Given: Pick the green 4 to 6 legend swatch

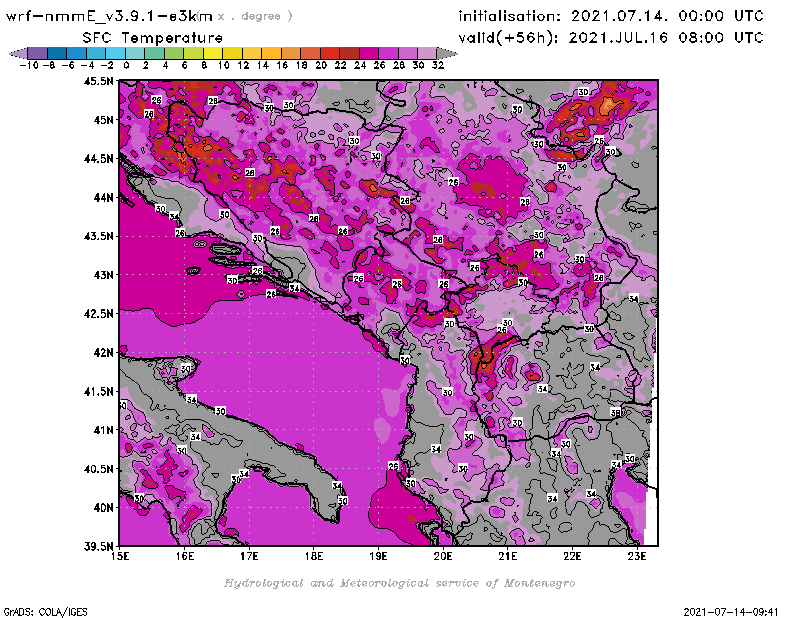Looking at the screenshot, I should tap(174, 53).
